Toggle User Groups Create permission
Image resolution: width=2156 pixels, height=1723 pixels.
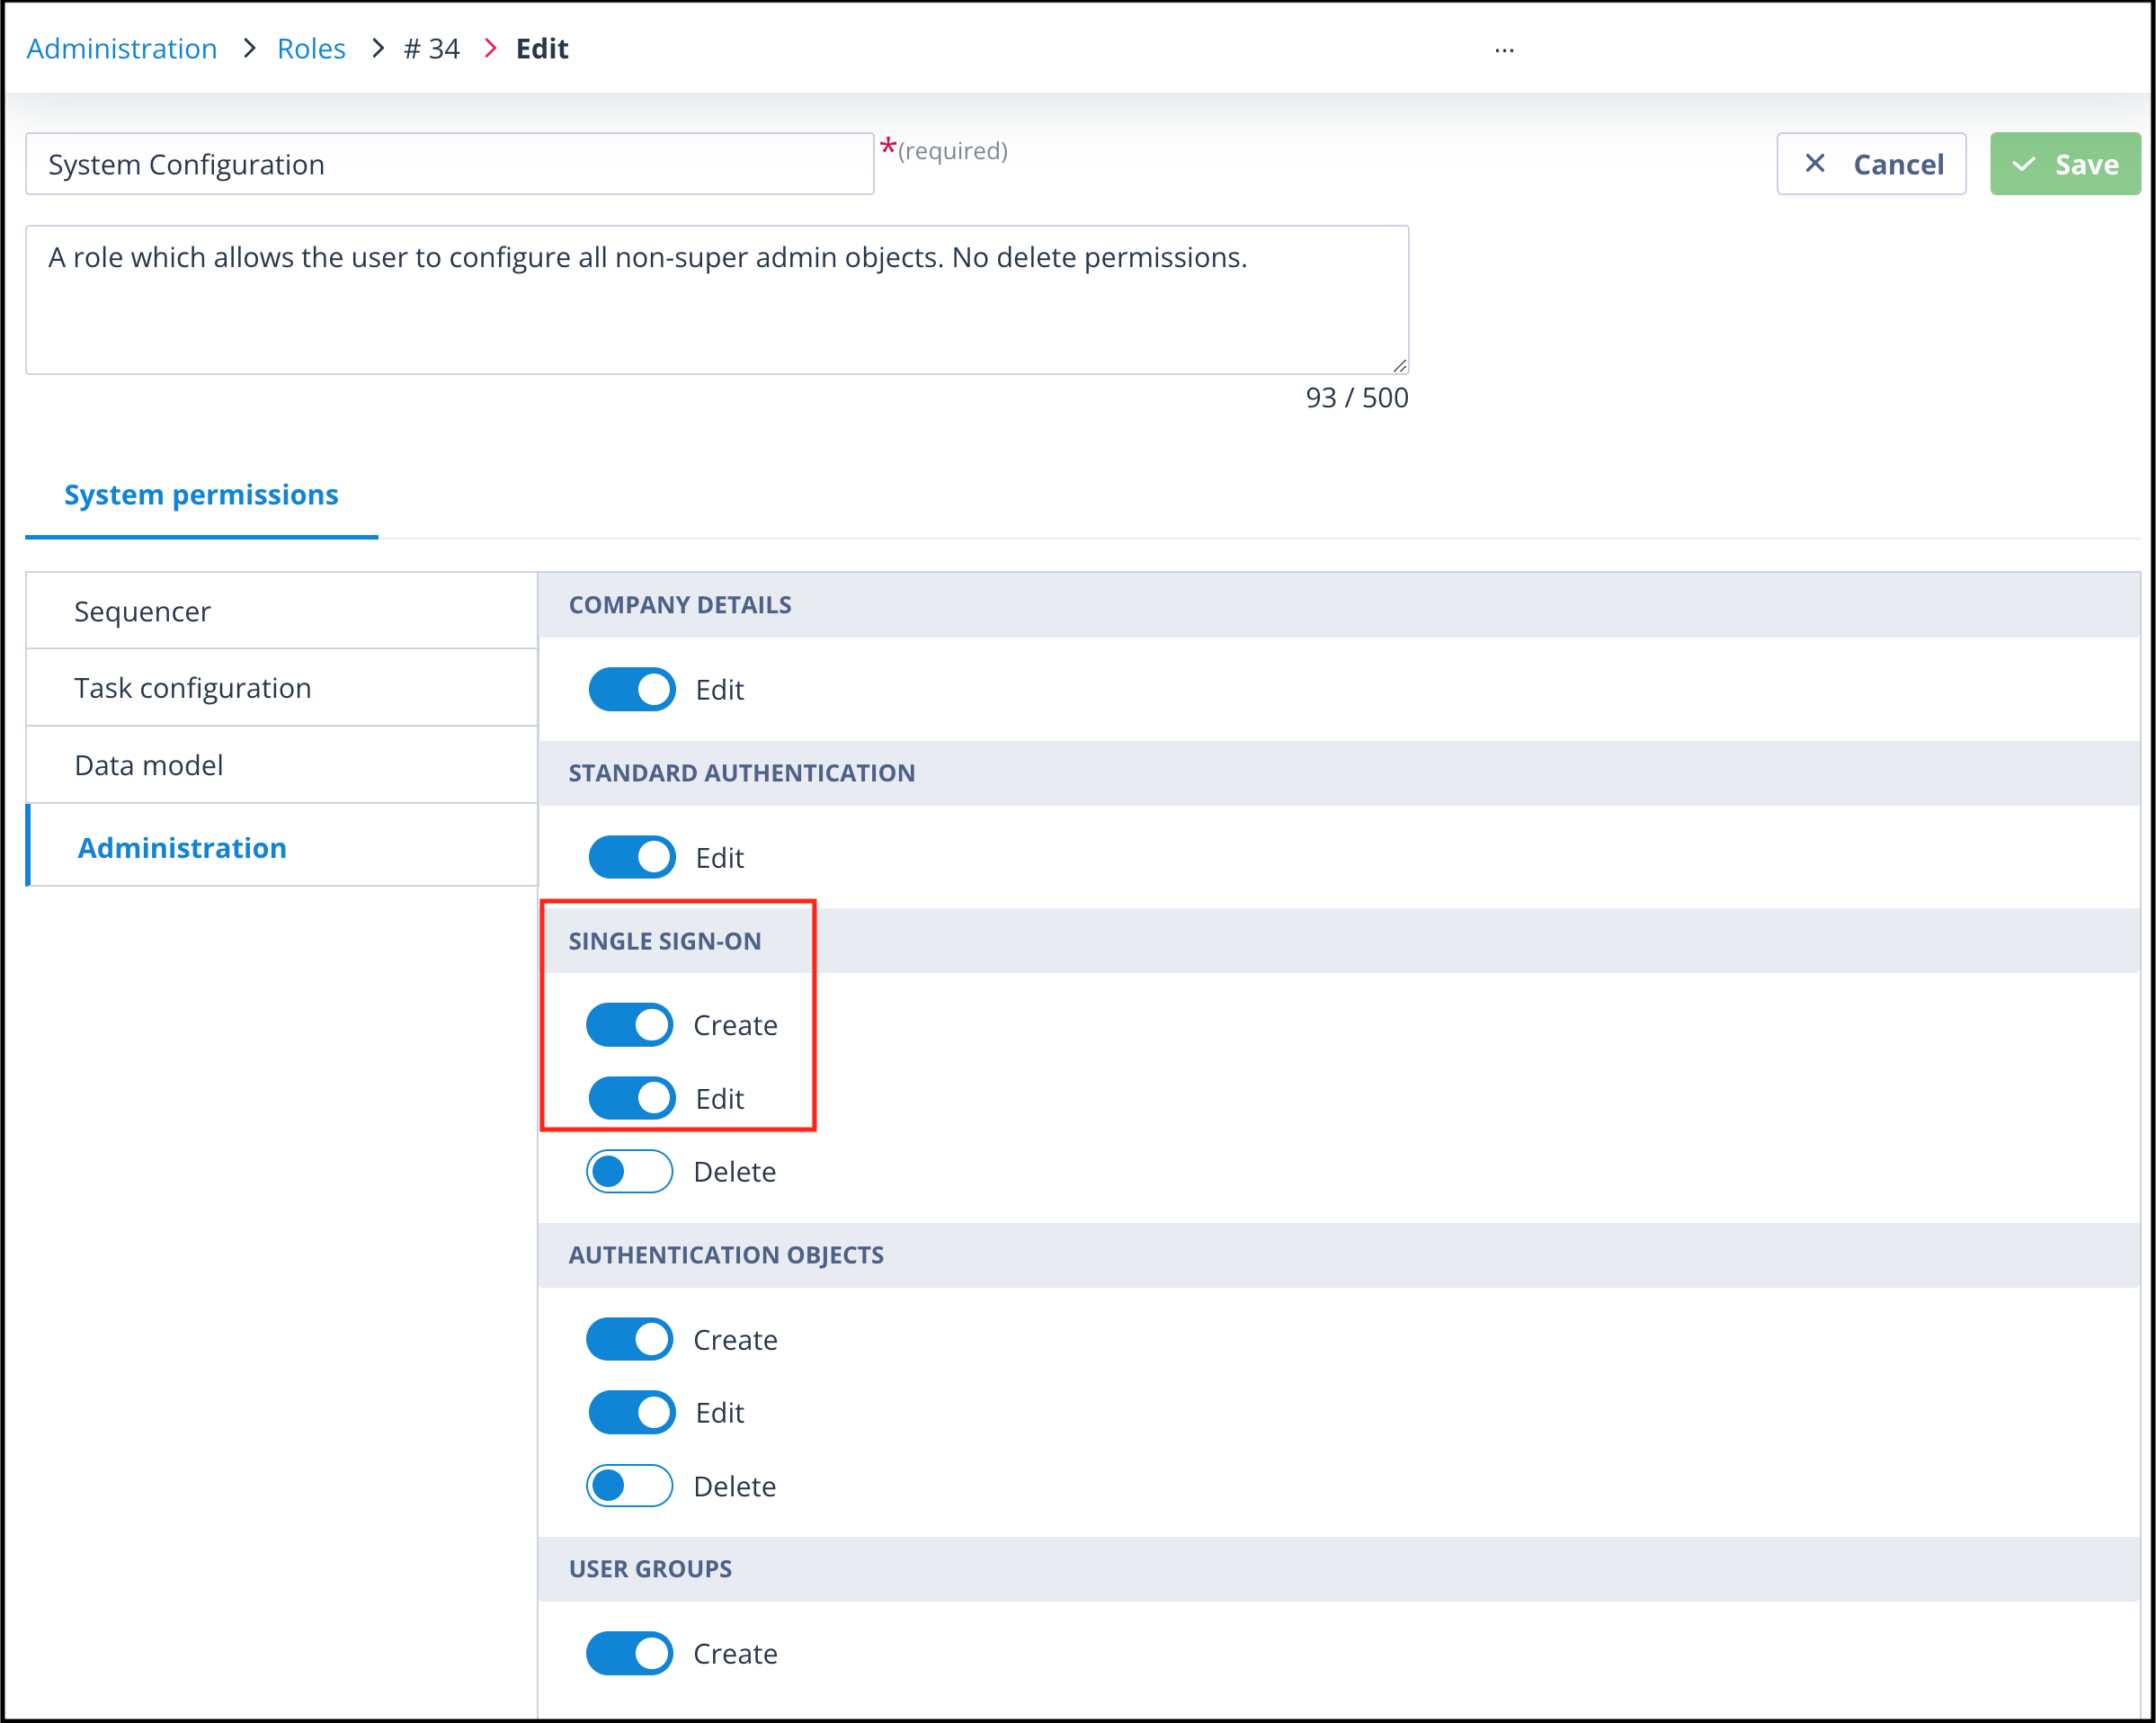[x=630, y=1653]
